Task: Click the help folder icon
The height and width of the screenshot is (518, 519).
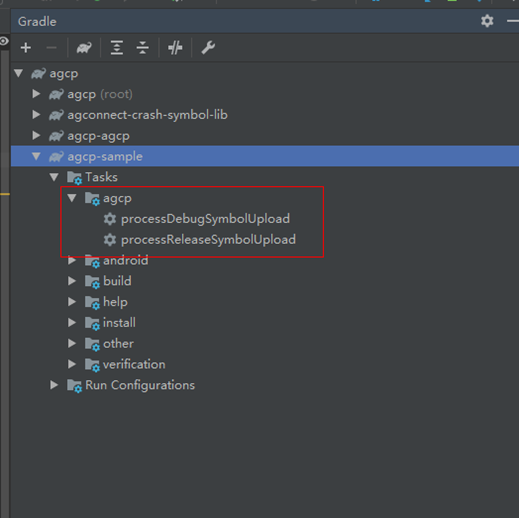Action: [92, 302]
